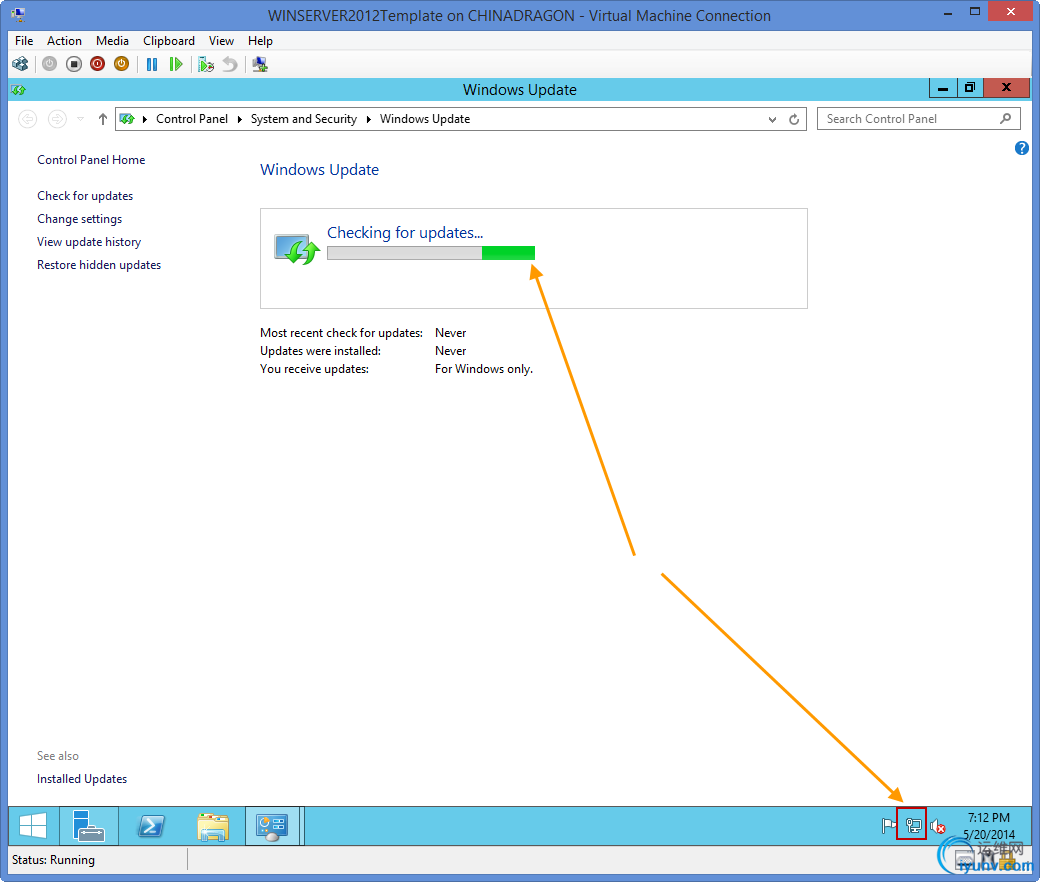Image resolution: width=1040 pixels, height=882 pixels.
Task: Click the Start VM toolbar icon
Action: tap(49, 64)
